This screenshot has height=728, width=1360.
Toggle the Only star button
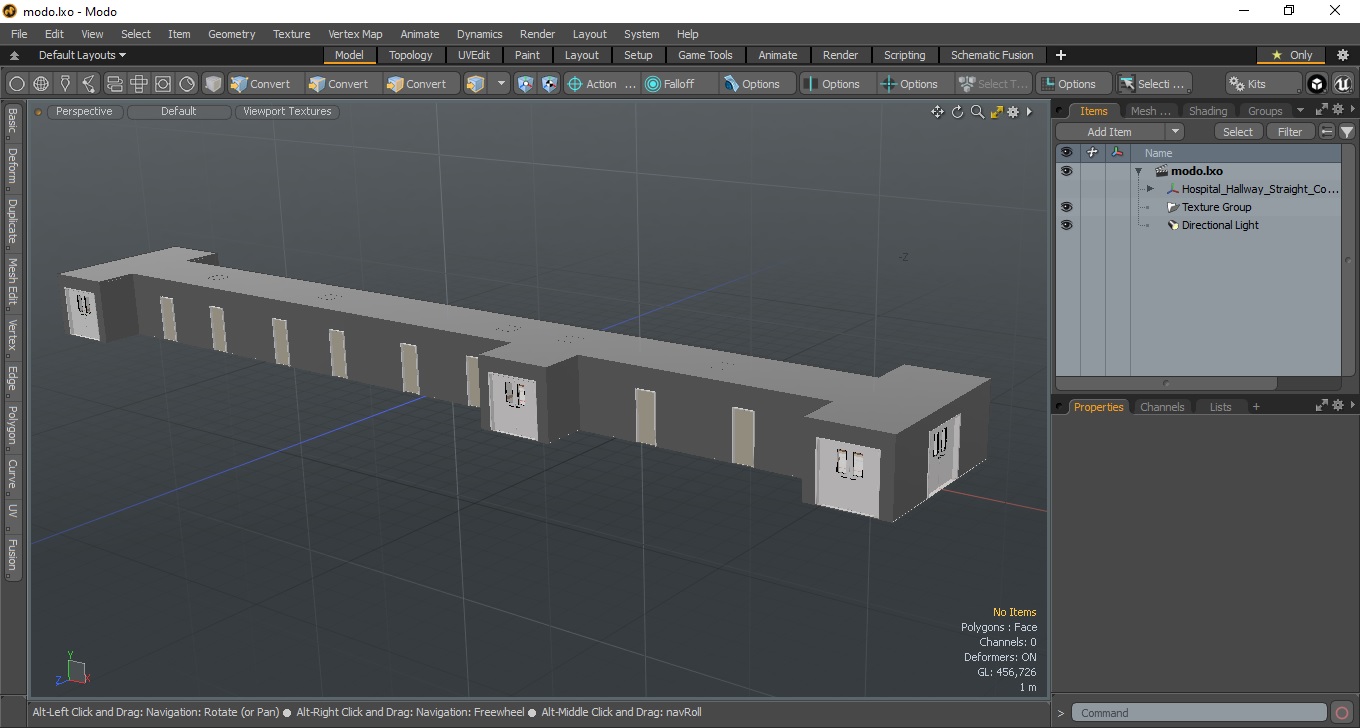click(x=1291, y=55)
